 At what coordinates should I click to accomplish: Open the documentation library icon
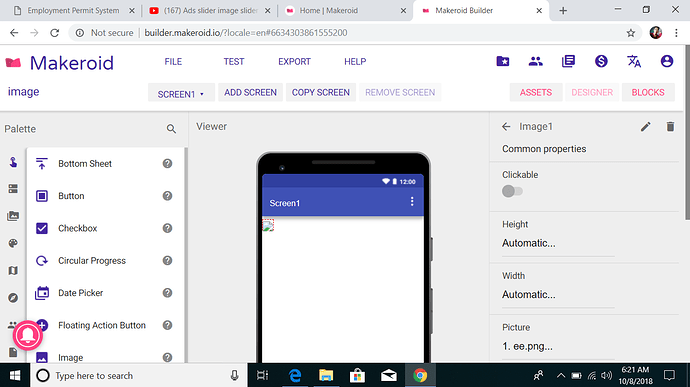pyautogui.click(x=568, y=61)
